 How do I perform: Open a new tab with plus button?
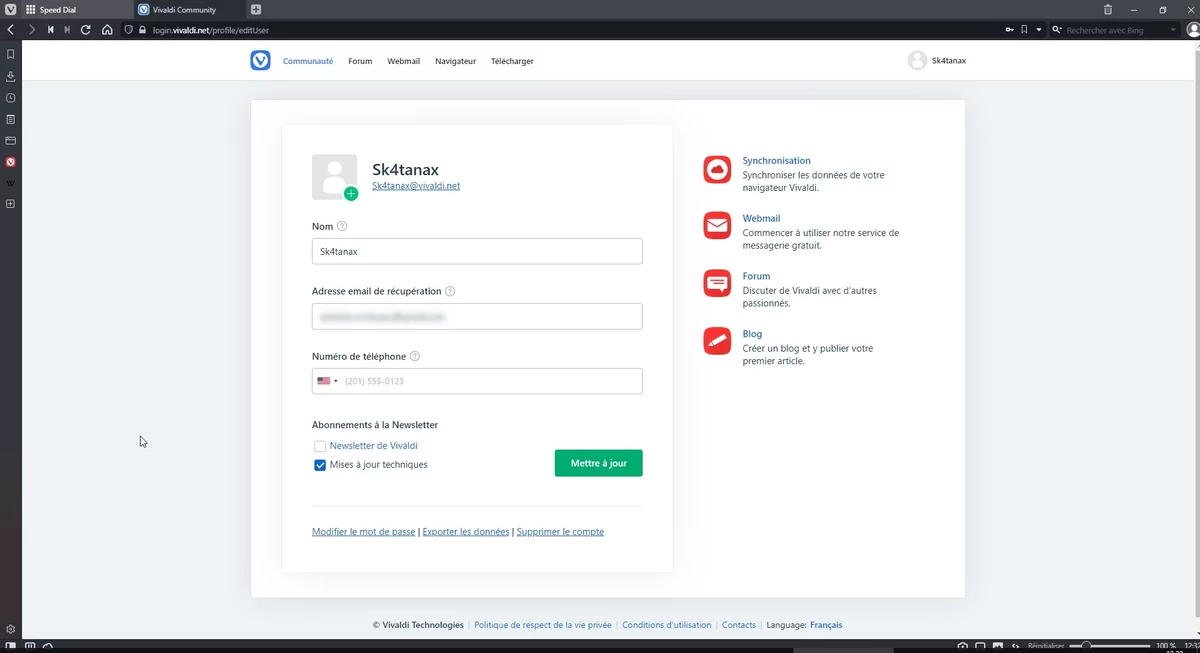(x=256, y=9)
